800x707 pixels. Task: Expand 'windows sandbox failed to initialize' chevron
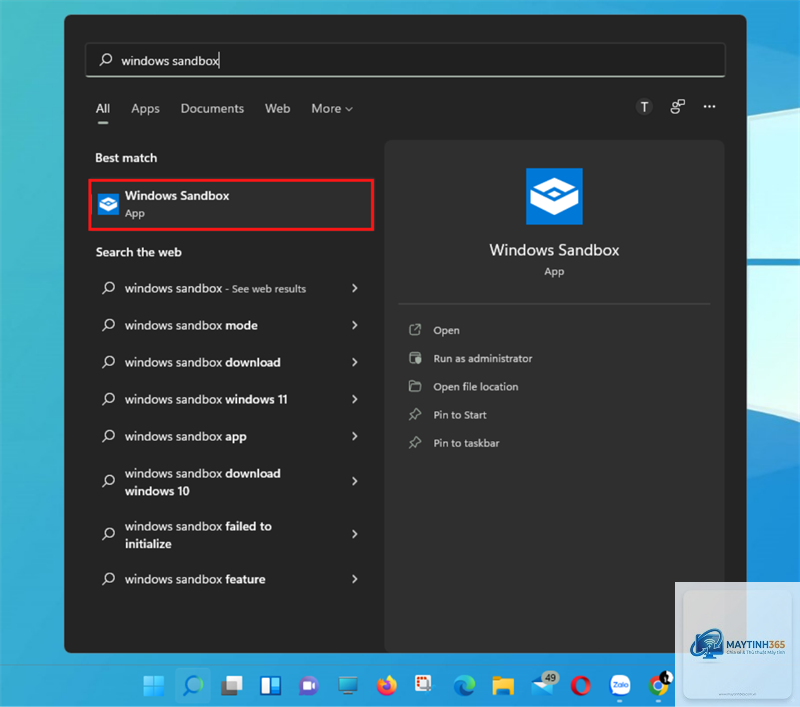[355, 534]
